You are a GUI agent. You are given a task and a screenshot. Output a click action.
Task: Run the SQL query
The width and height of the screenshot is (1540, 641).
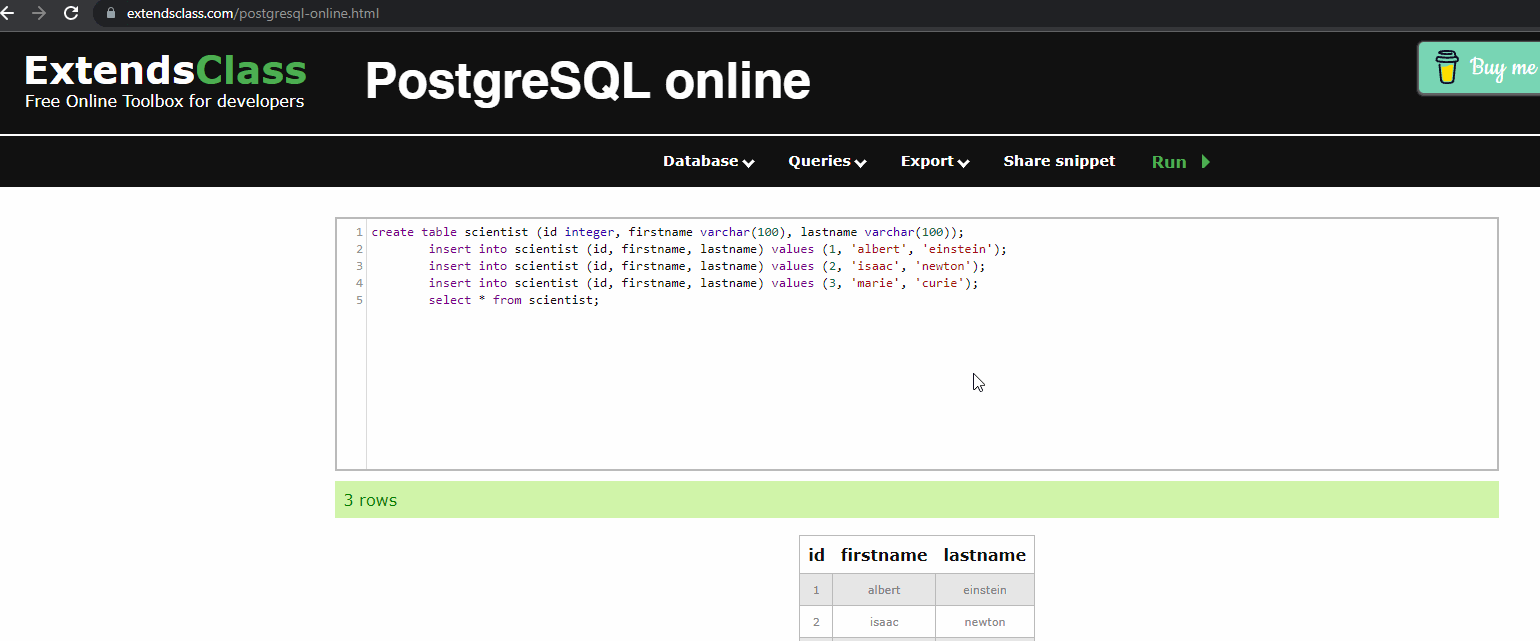(x=1181, y=162)
